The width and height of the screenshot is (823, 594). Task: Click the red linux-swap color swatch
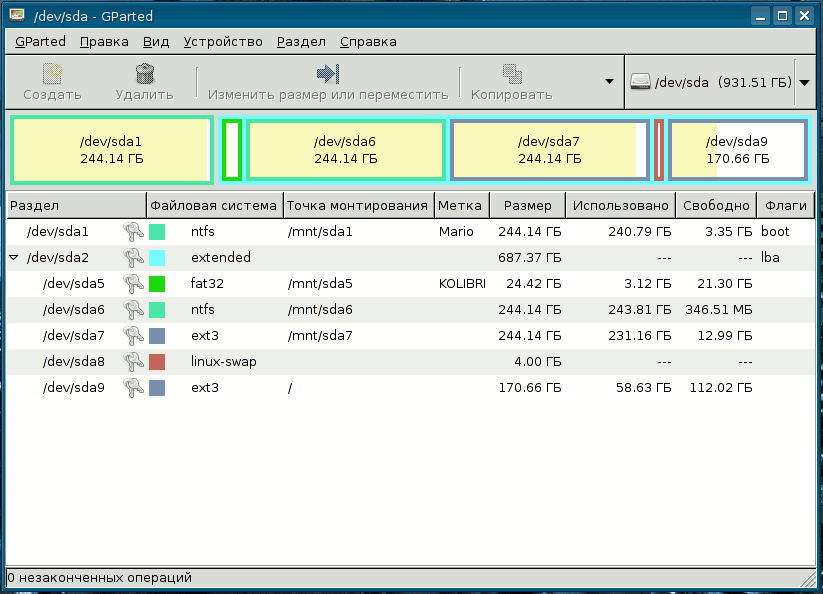click(x=157, y=362)
